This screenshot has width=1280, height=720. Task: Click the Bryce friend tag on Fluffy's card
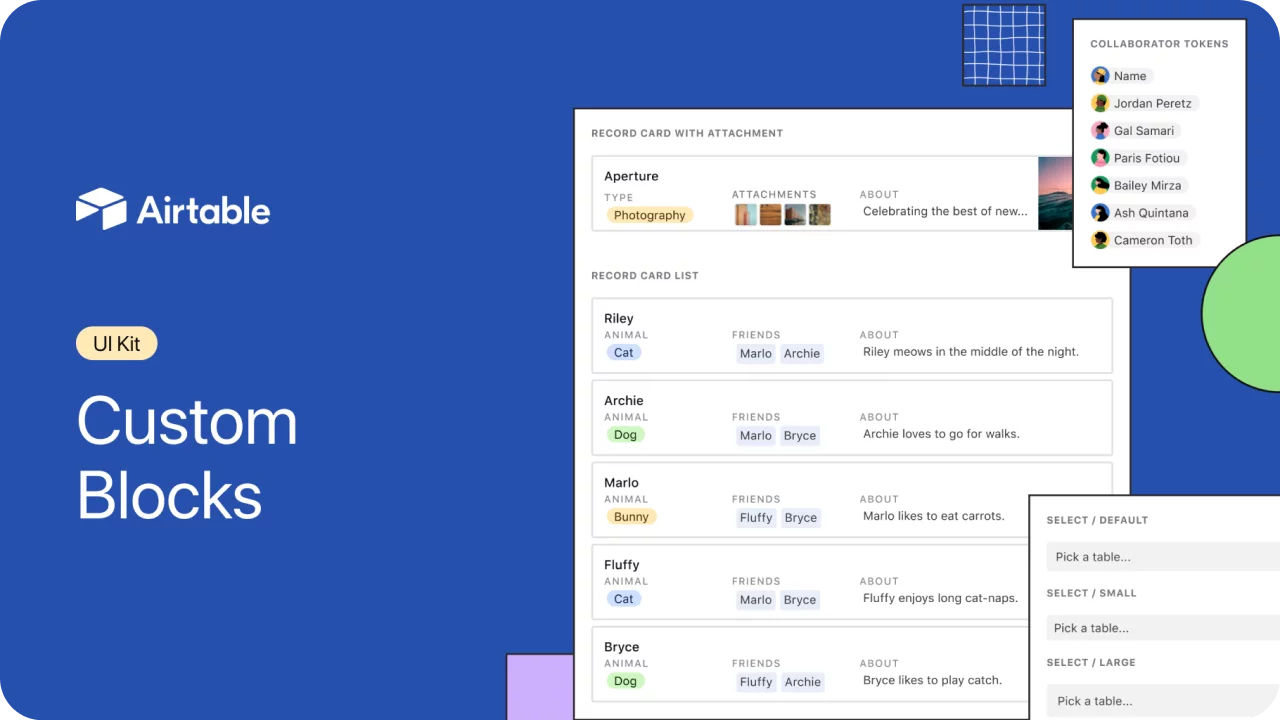(800, 599)
